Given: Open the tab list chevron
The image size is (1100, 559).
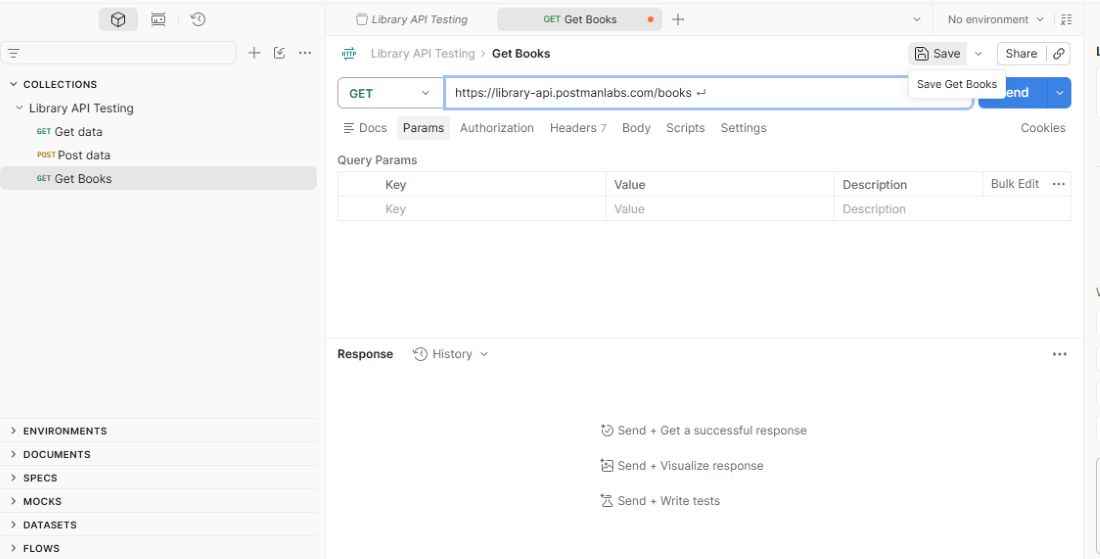Looking at the screenshot, I should 916,20.
